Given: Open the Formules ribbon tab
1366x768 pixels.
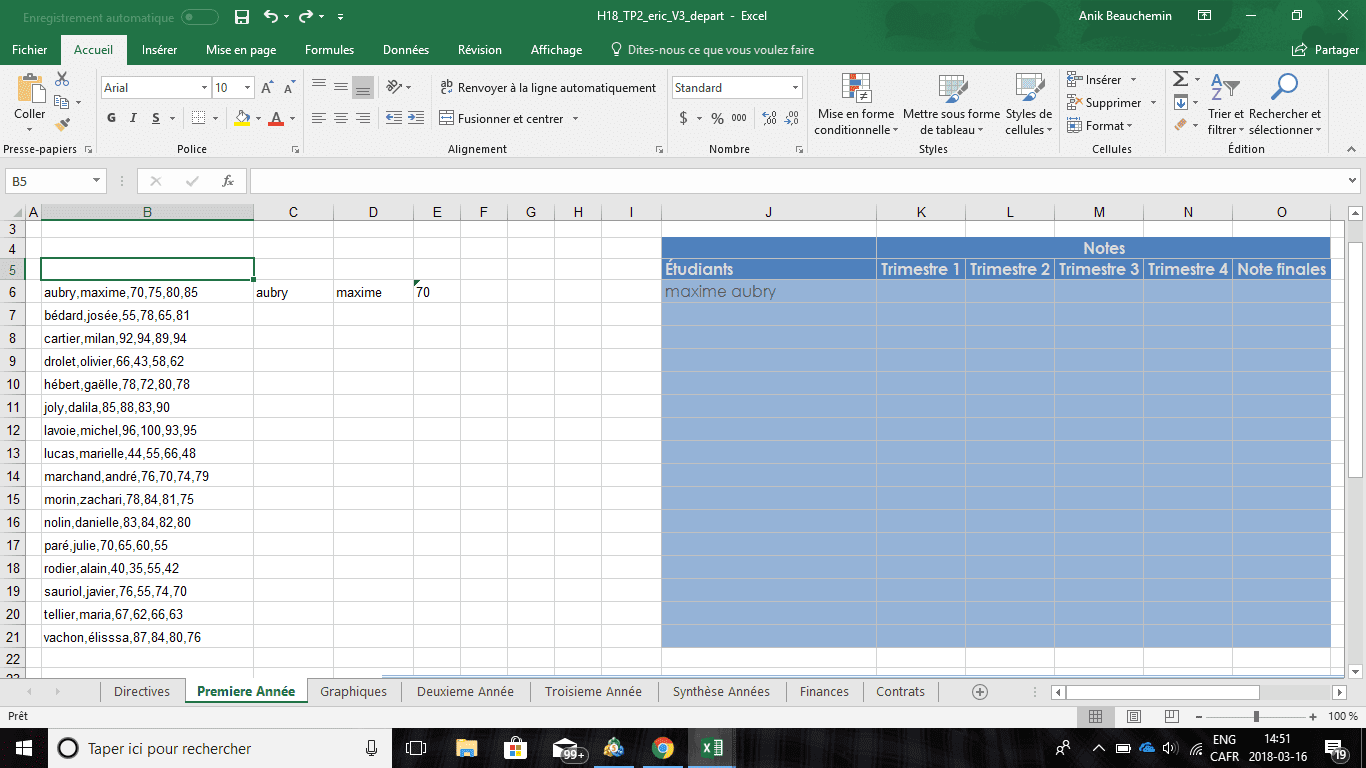Looking at the screenshot, I should (x=329, y=50).
